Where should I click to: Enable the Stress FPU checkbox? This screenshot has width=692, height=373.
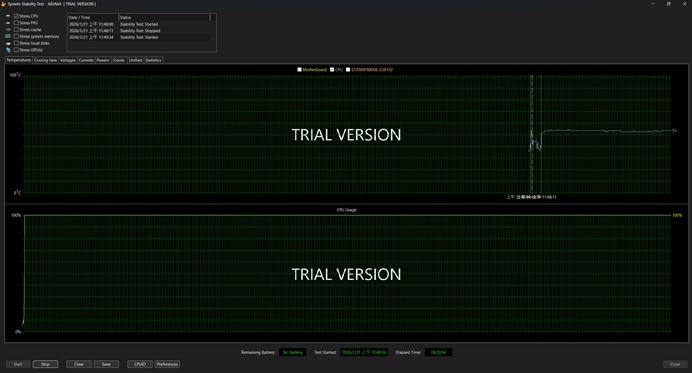click(x=16, y=23)
